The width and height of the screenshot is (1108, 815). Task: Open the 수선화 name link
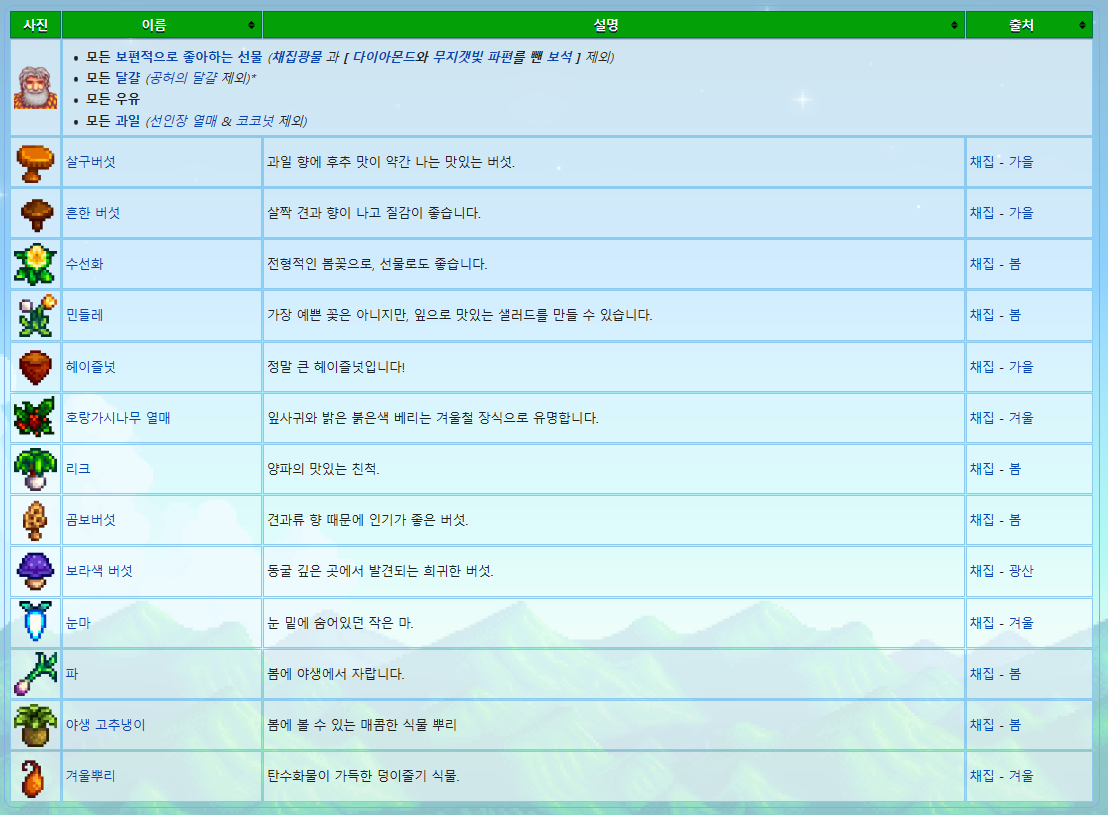[x=84, y=264]
